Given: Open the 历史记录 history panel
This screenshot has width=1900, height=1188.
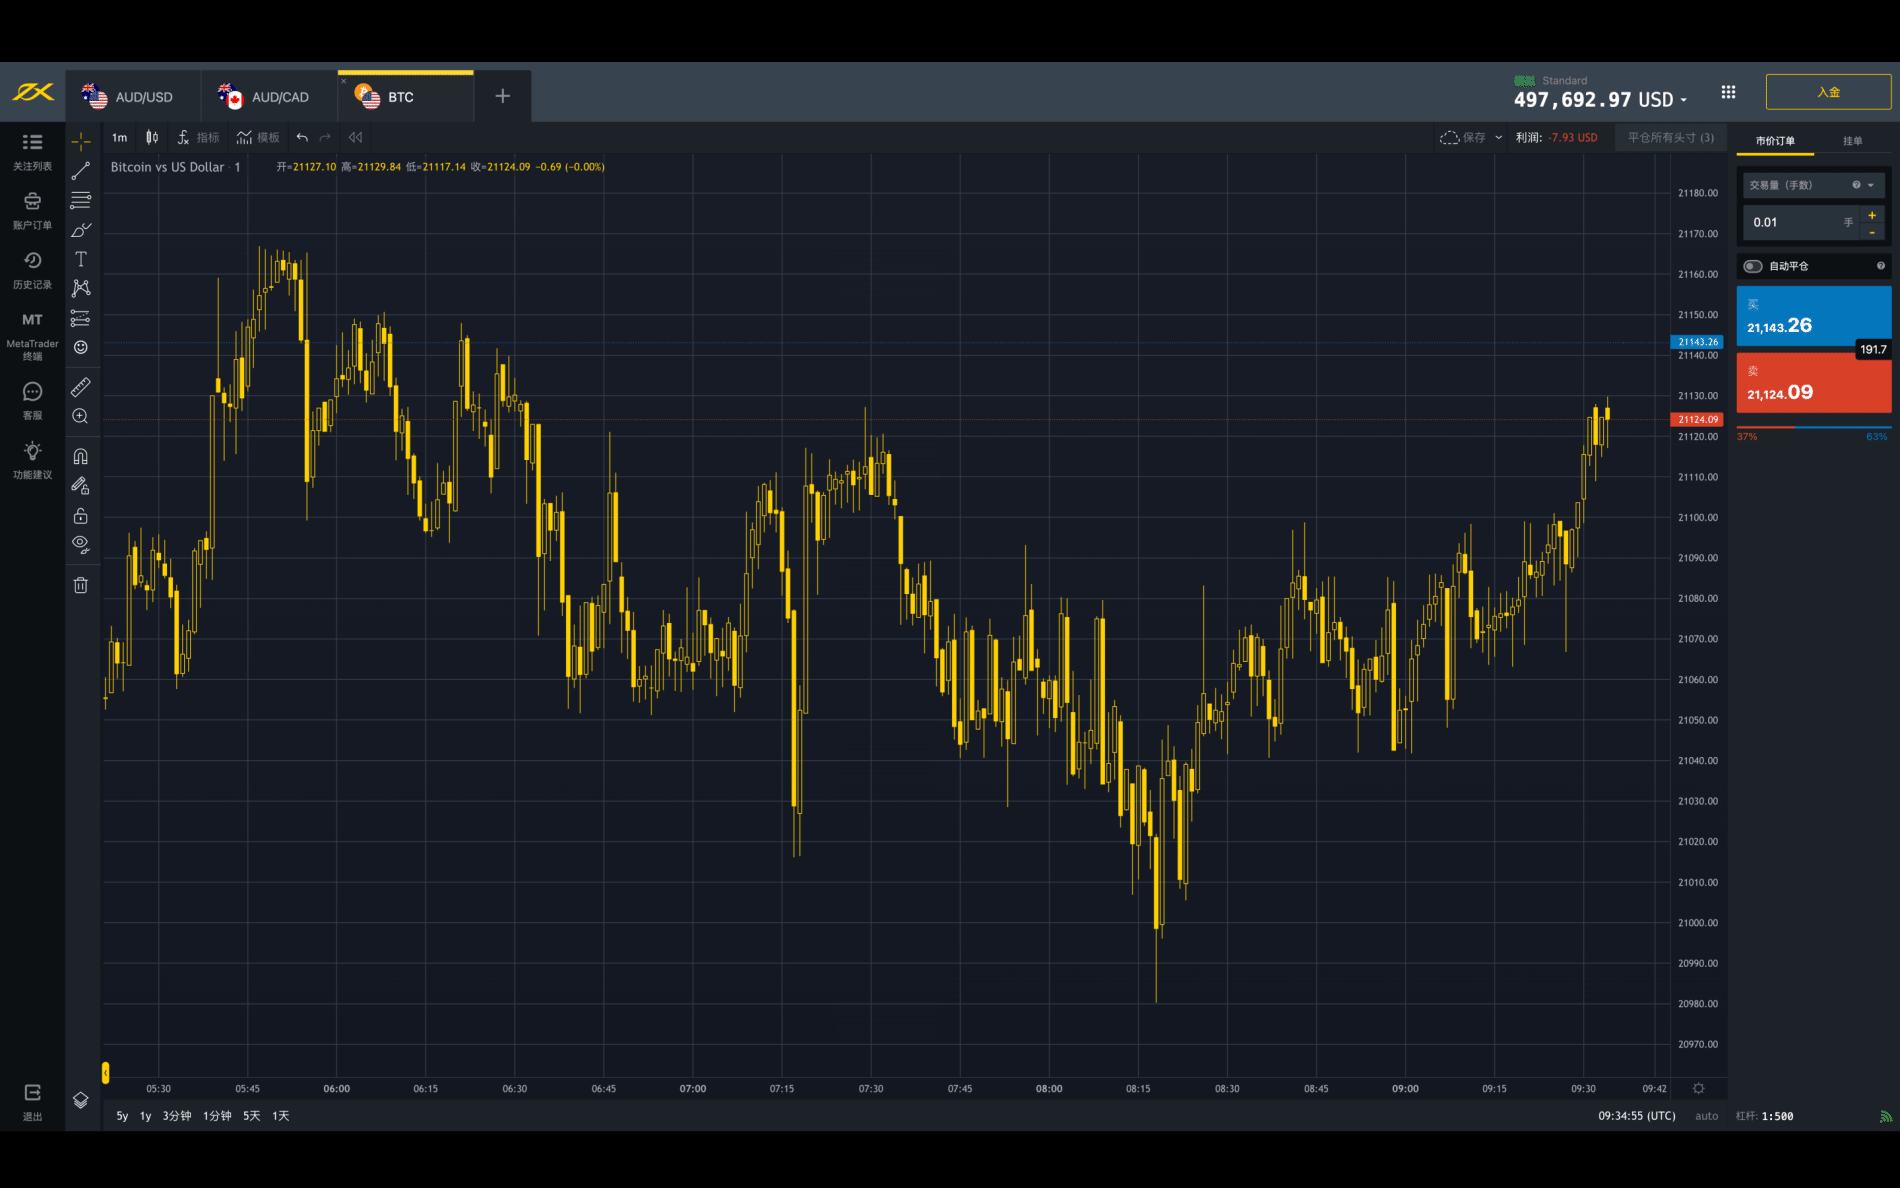Looking at the screenshot, I should (32, 270).
